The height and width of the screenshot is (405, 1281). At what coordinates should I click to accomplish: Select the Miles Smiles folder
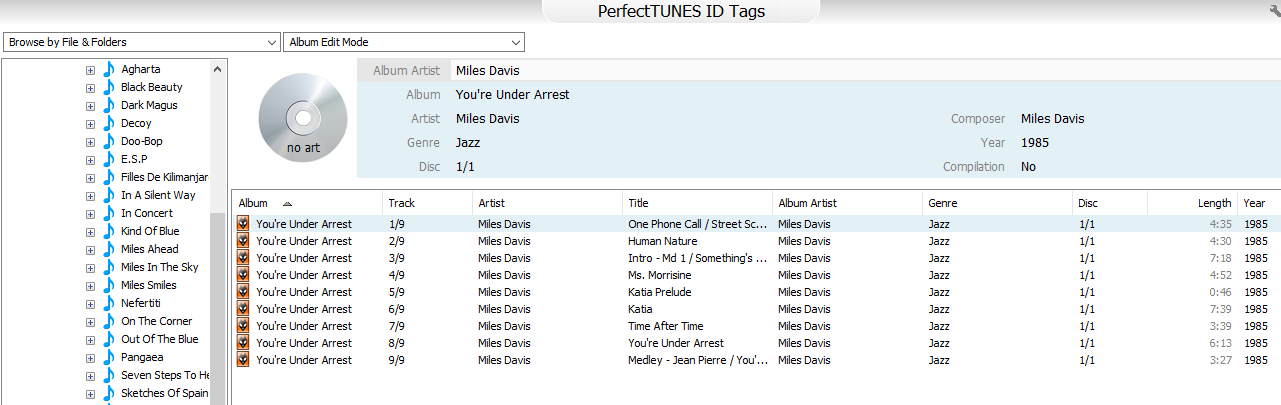pyautogui.click(x=149, y=285)
